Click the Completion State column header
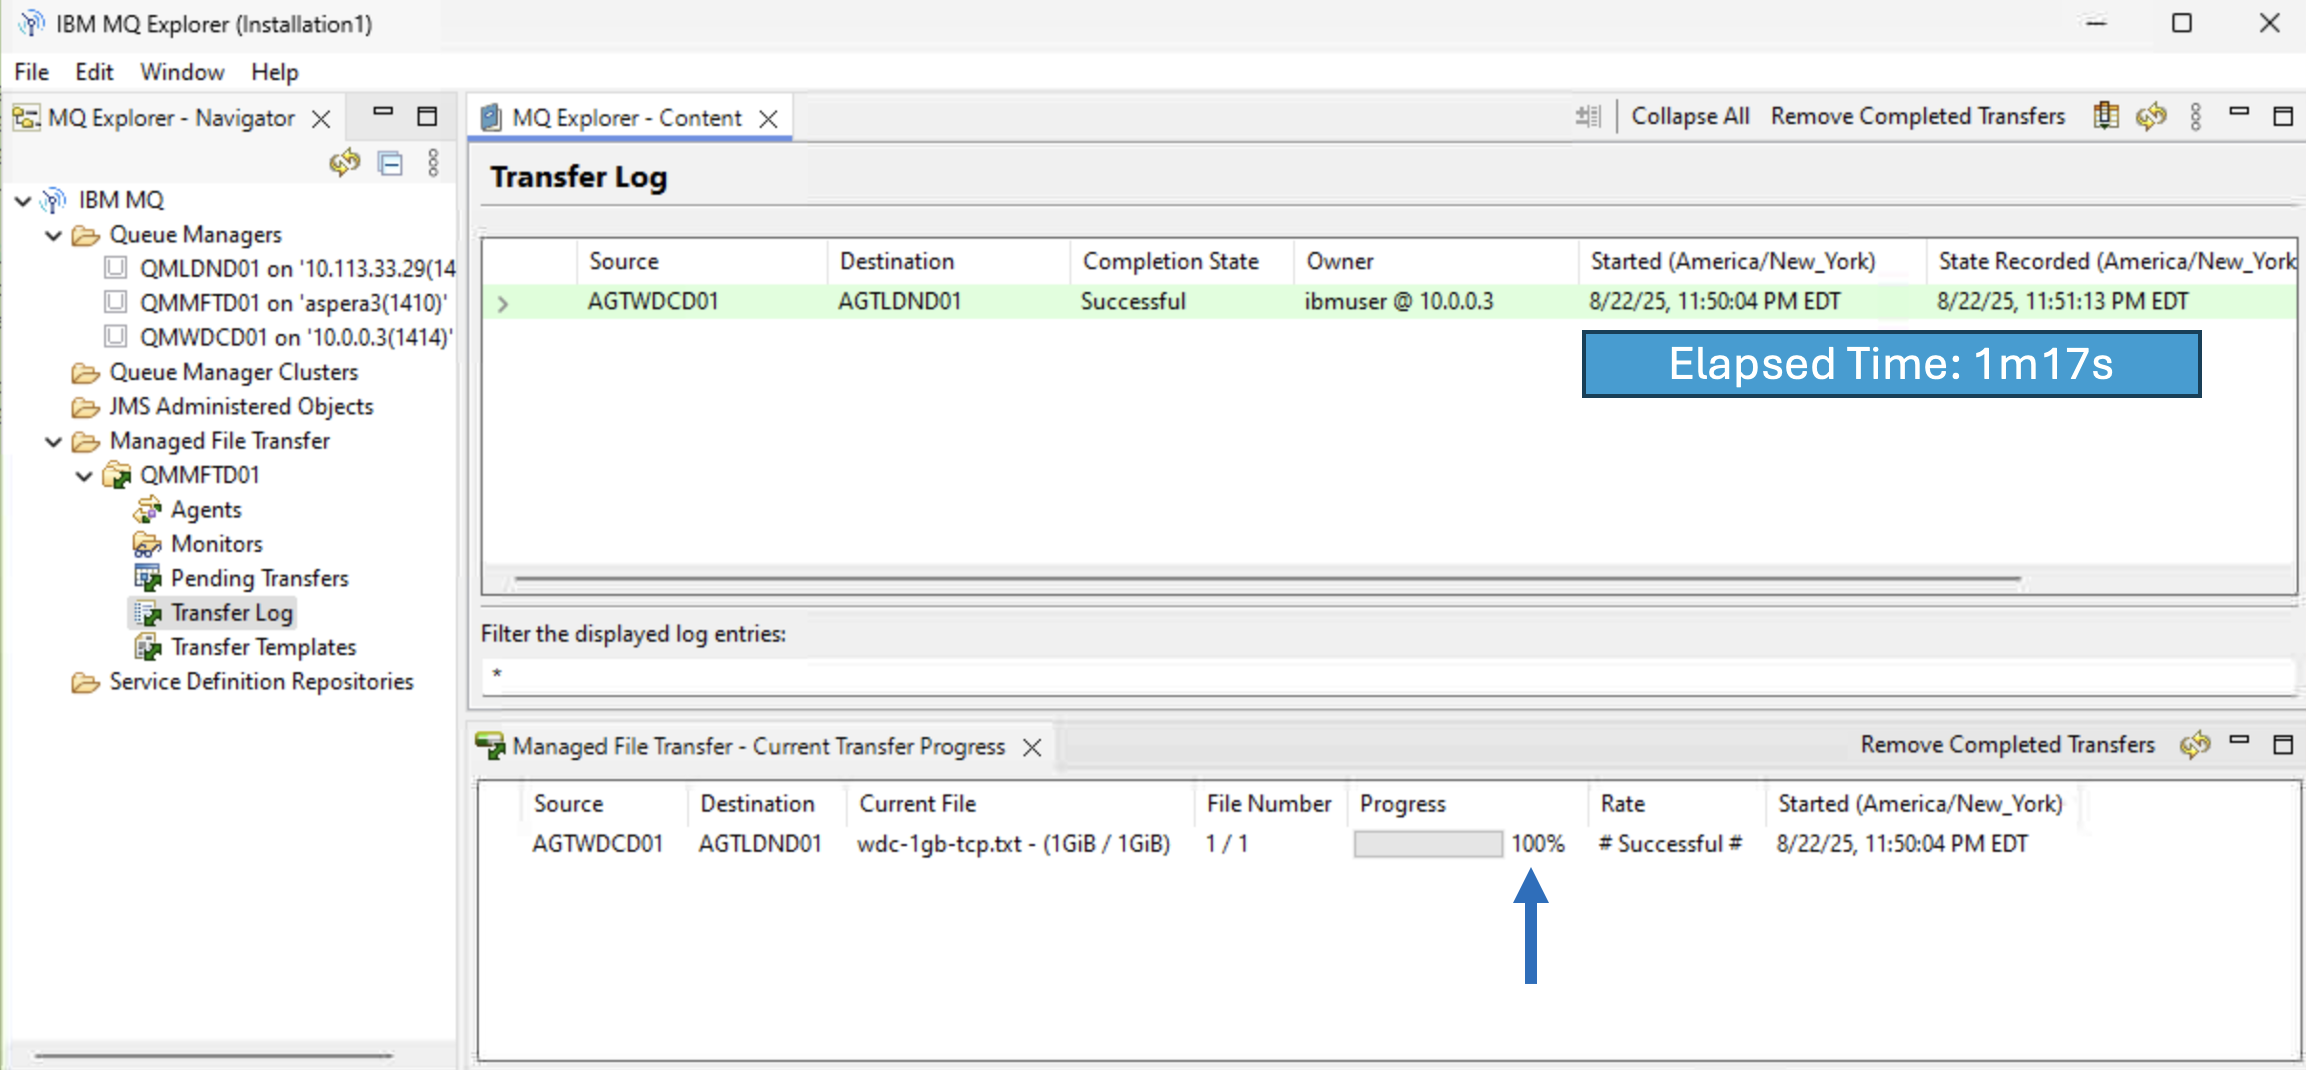The width and height of the screenshot is (2306, 1070). [1181, 262]
